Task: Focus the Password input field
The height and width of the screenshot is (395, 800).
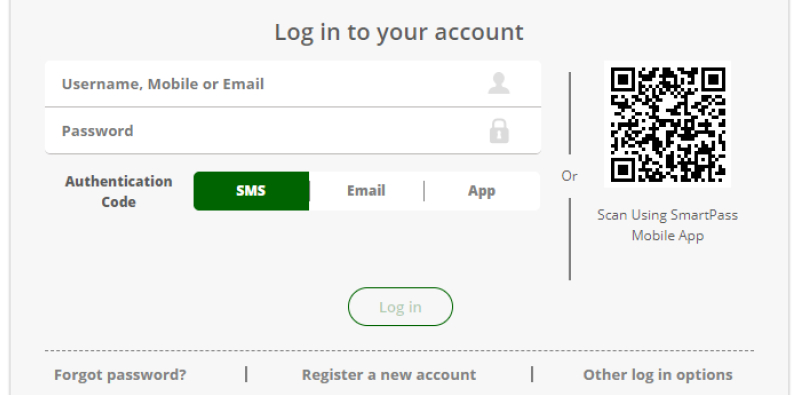Action: (x=293, y=131)
